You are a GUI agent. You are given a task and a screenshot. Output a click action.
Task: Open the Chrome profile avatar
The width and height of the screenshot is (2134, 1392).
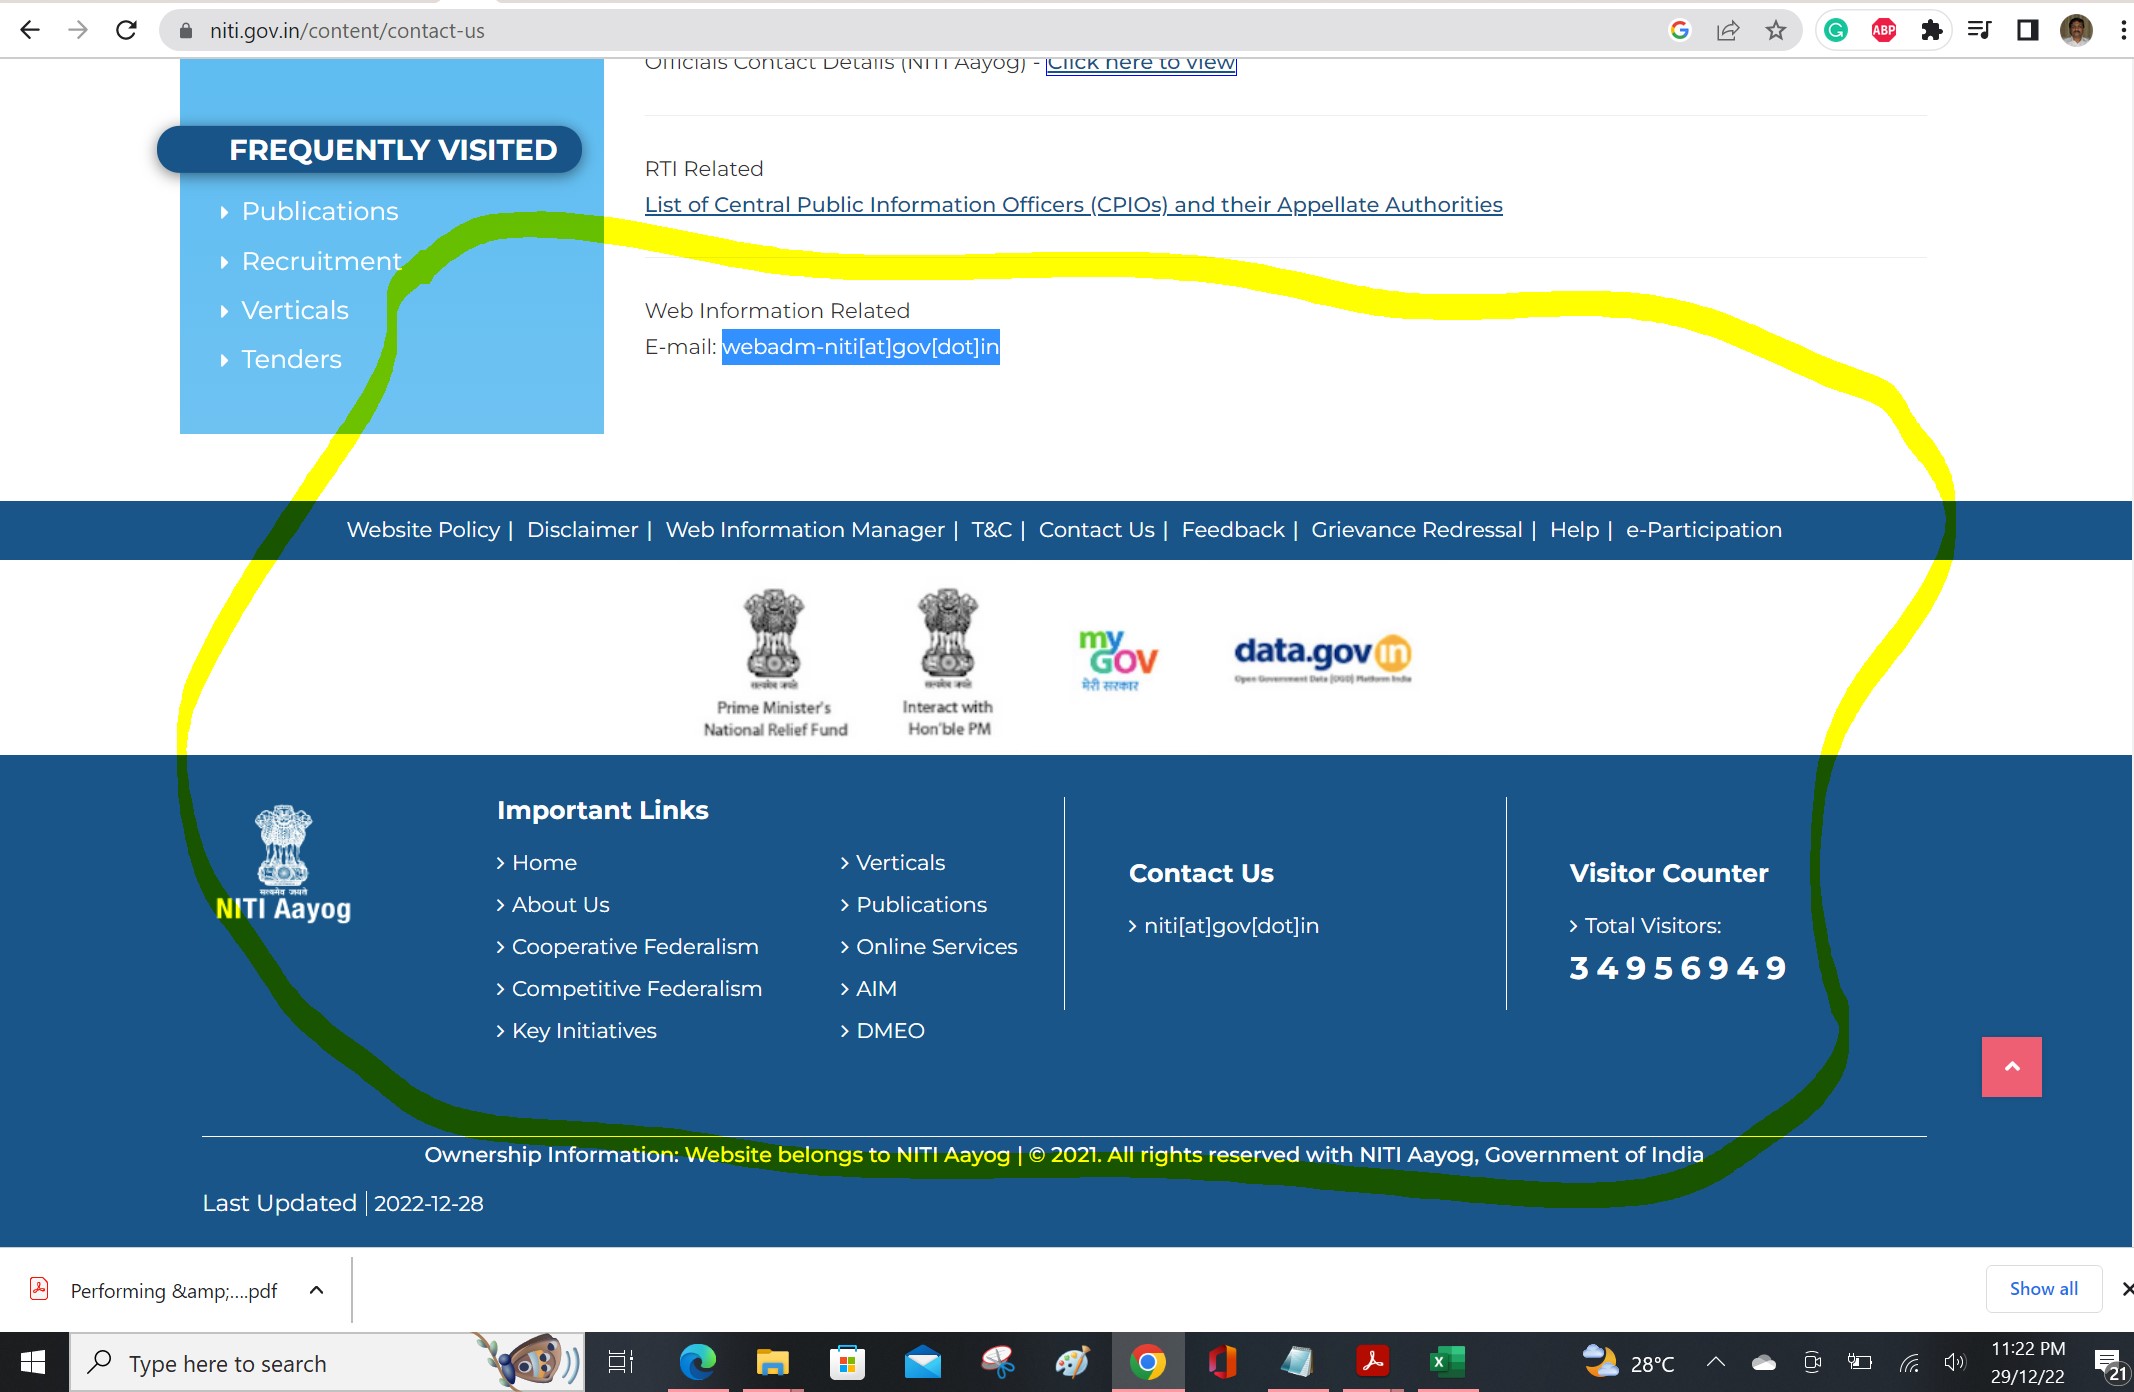(x=2076, y=30)
